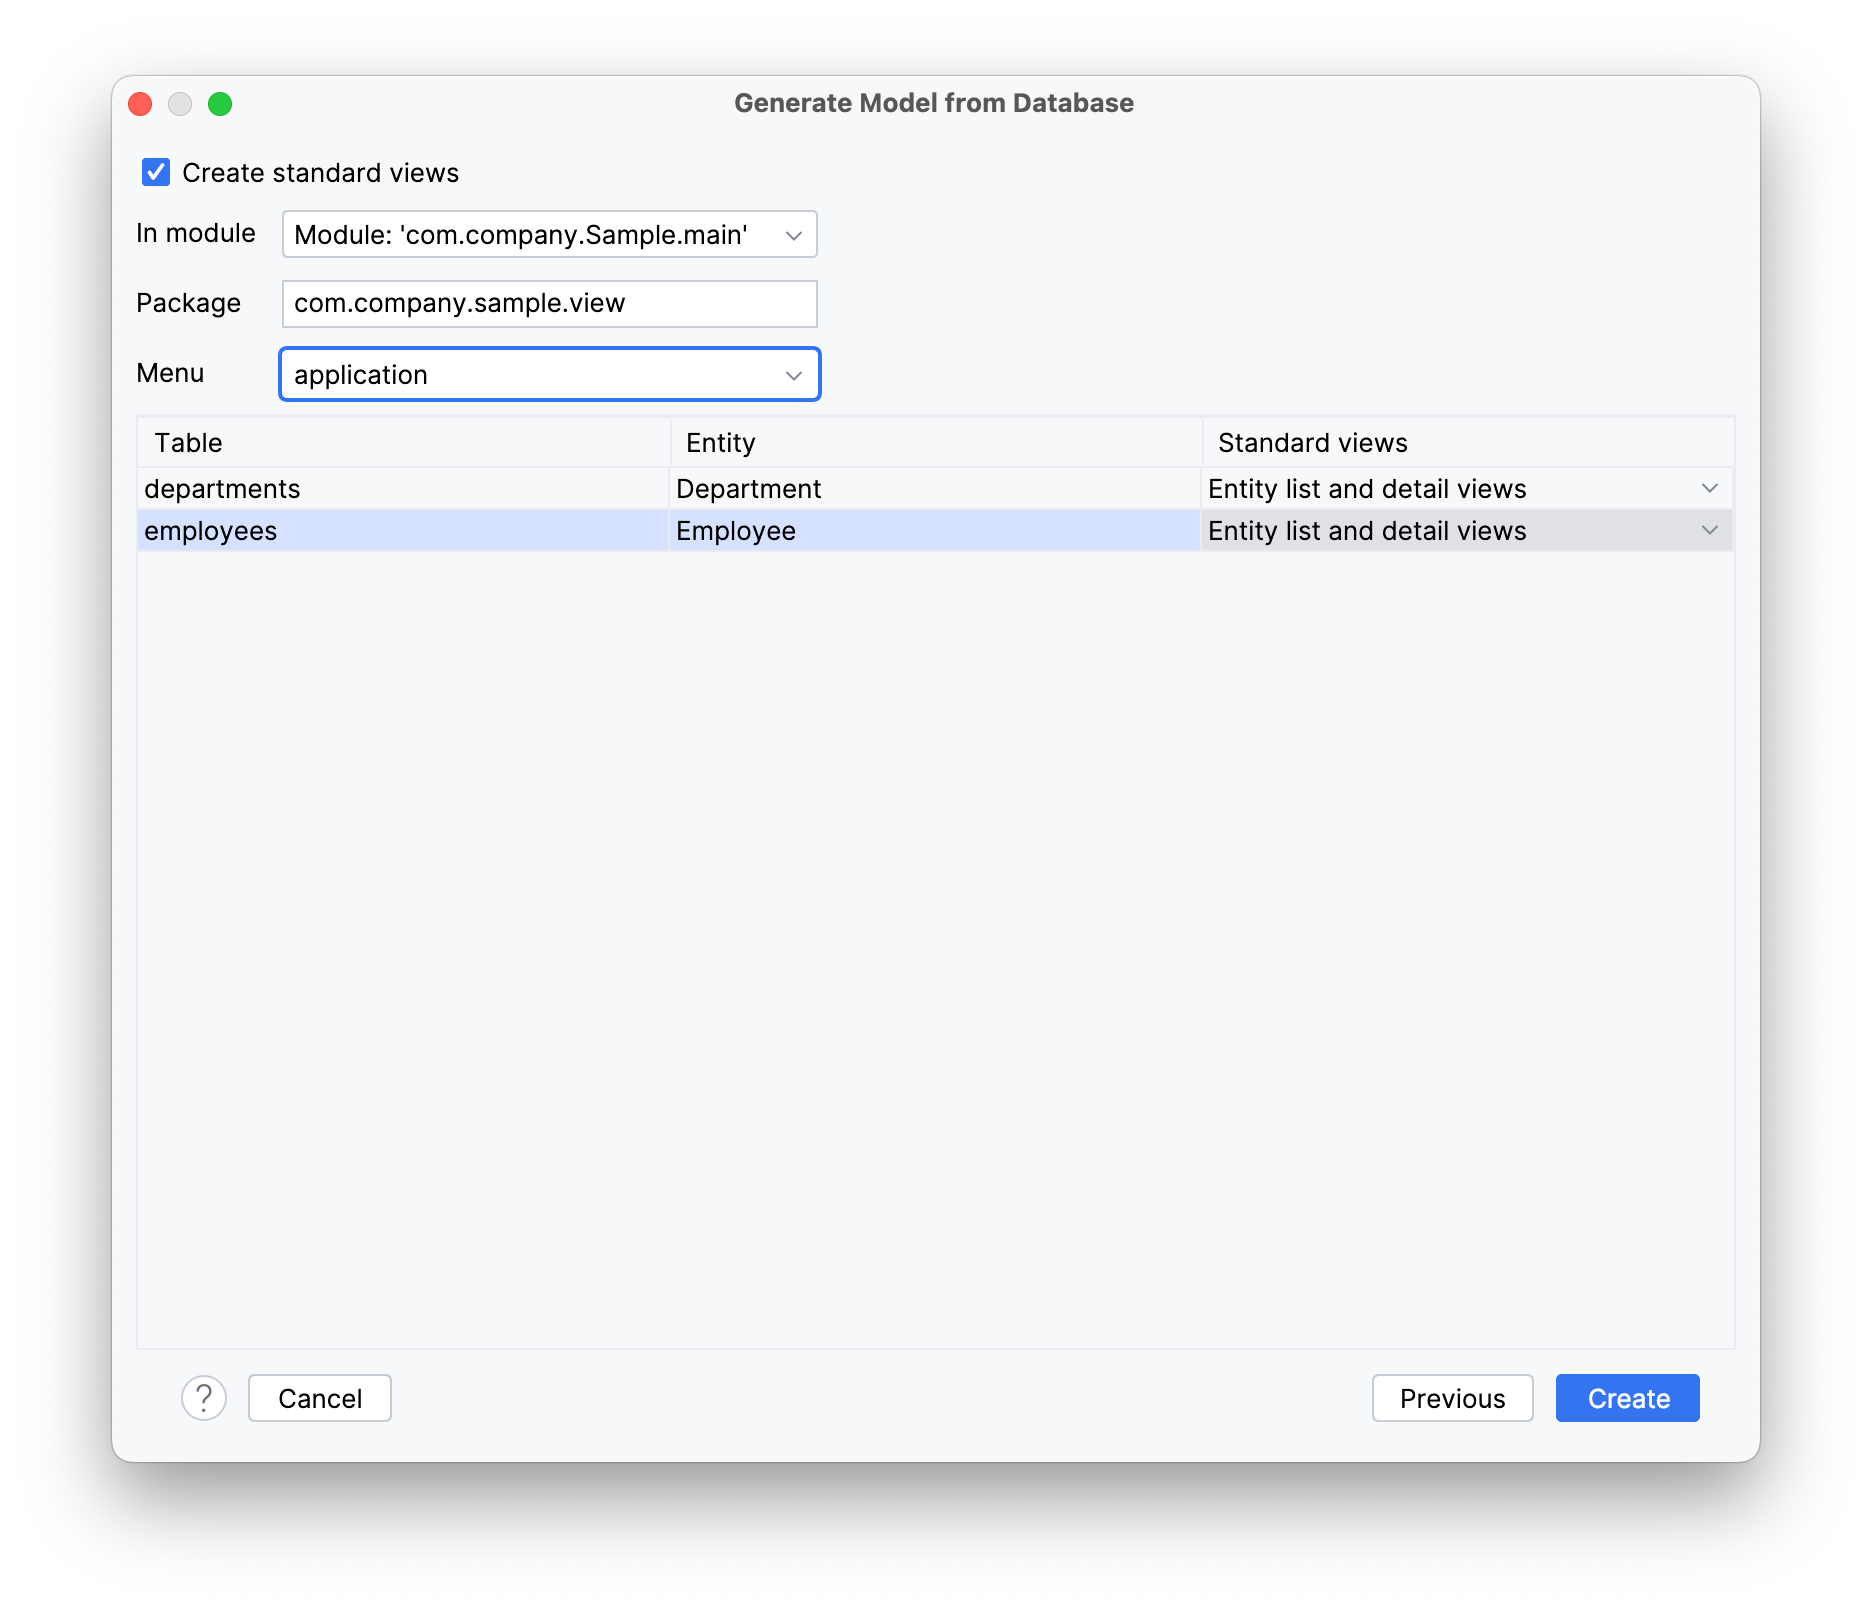Screen dimensions: 1872x1610
Task: Click the gray minimize window button
Action: 180,104
